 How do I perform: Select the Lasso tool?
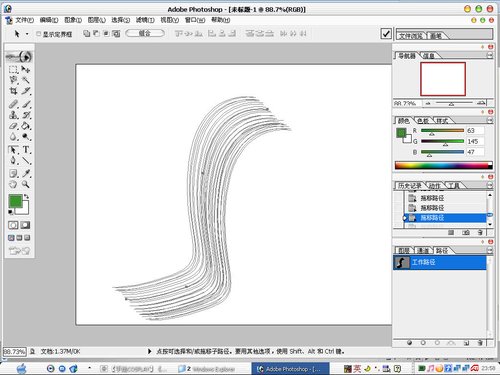coord(13,80)
